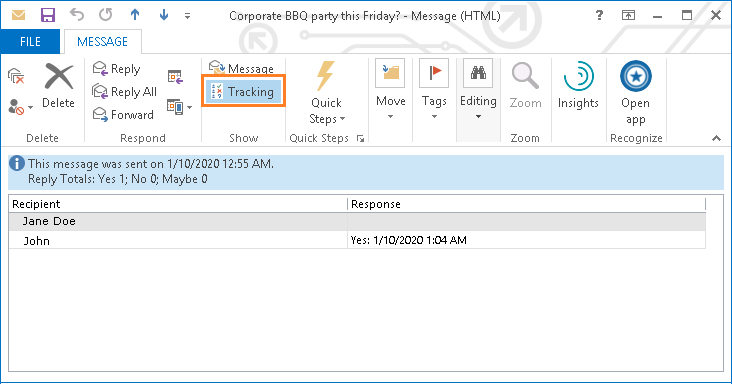Screen dimensions: 732x384
Task: Undo the last action
Action: pos(77,15)
